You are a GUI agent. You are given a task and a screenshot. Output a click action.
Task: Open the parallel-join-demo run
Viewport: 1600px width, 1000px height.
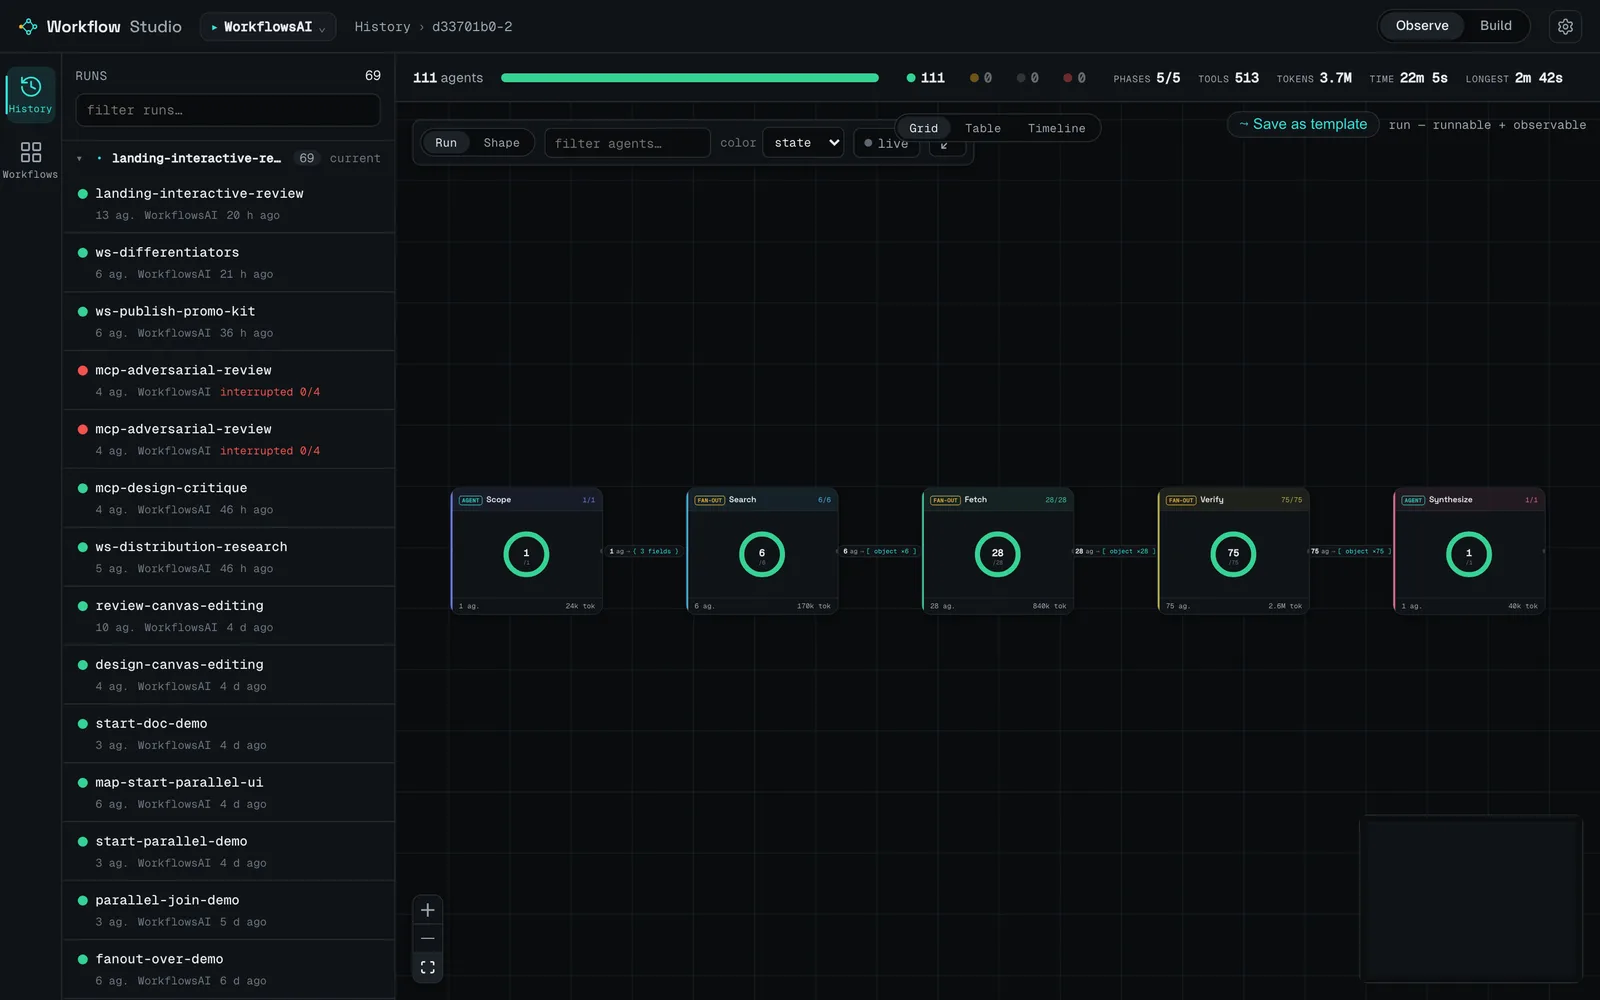pyautogui.click(x=229, y=911)
